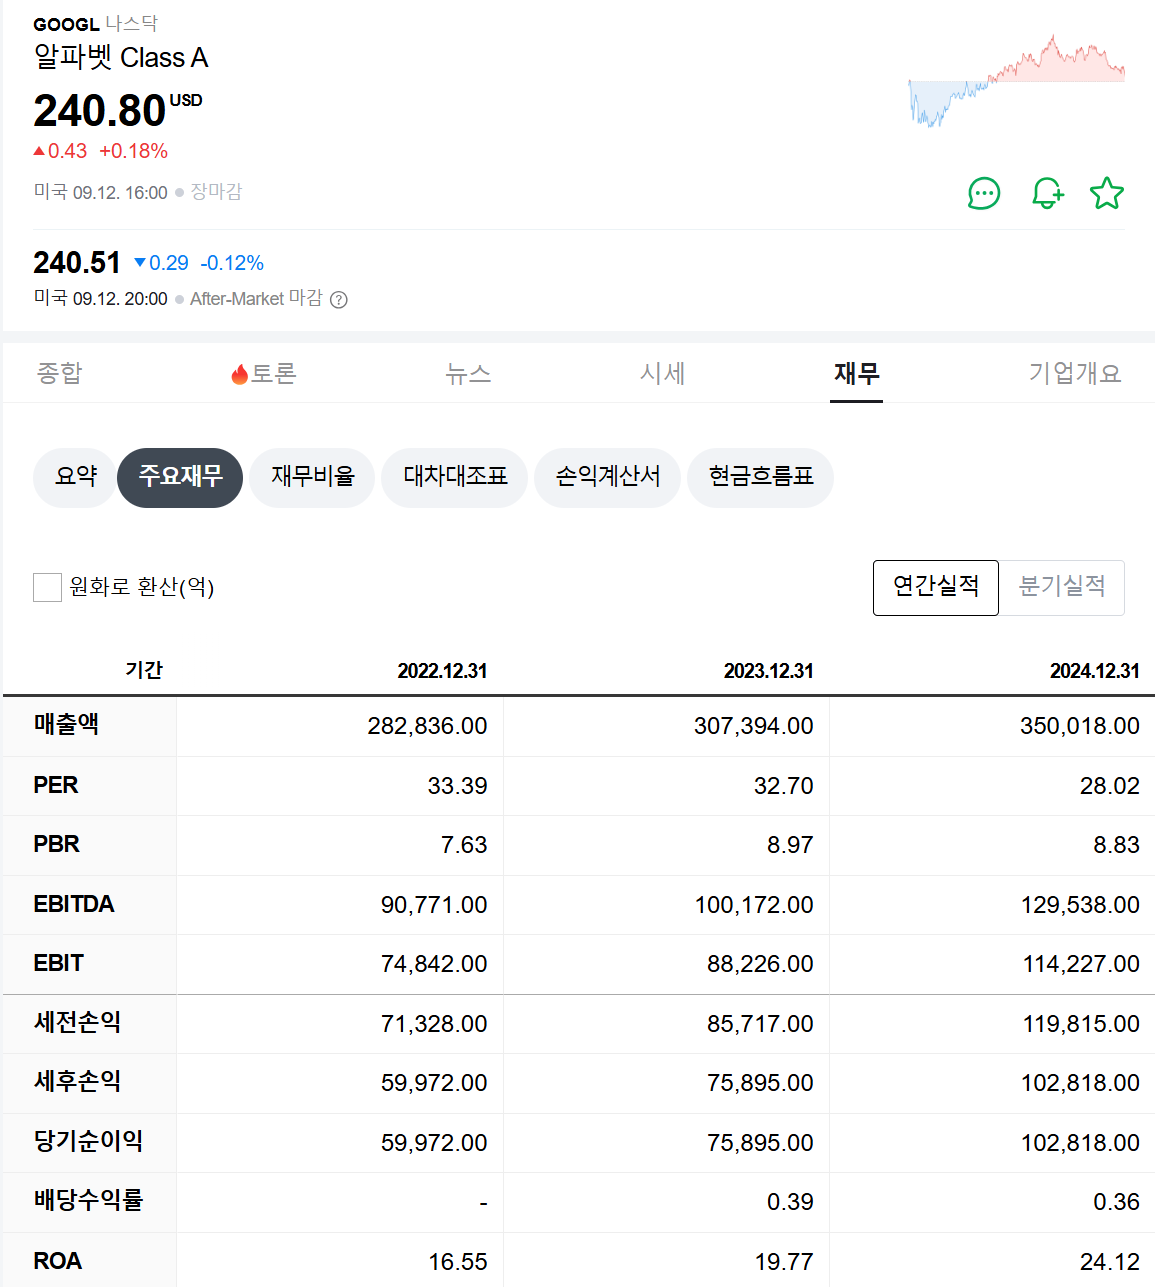This screenshot has height=1287, width=1155.
Task: Click the 350,018.00 revenue value
Action: click(x=1079, y=726)
